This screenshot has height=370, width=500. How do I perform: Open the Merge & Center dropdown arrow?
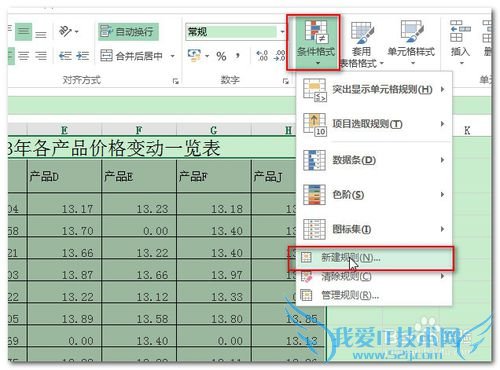click(173, 56)
